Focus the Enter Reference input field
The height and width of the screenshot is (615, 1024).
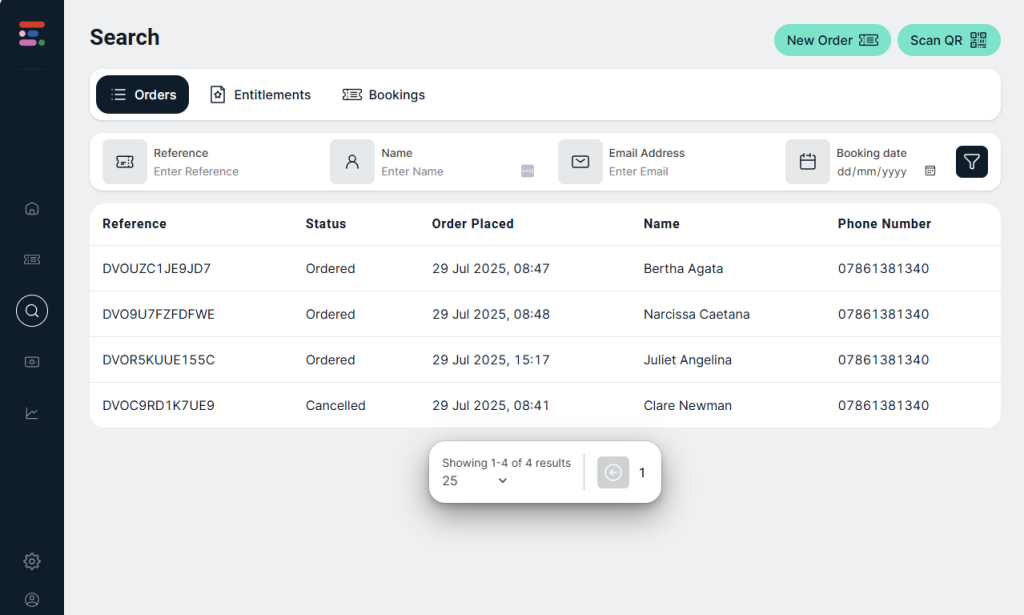coord(230,172)
